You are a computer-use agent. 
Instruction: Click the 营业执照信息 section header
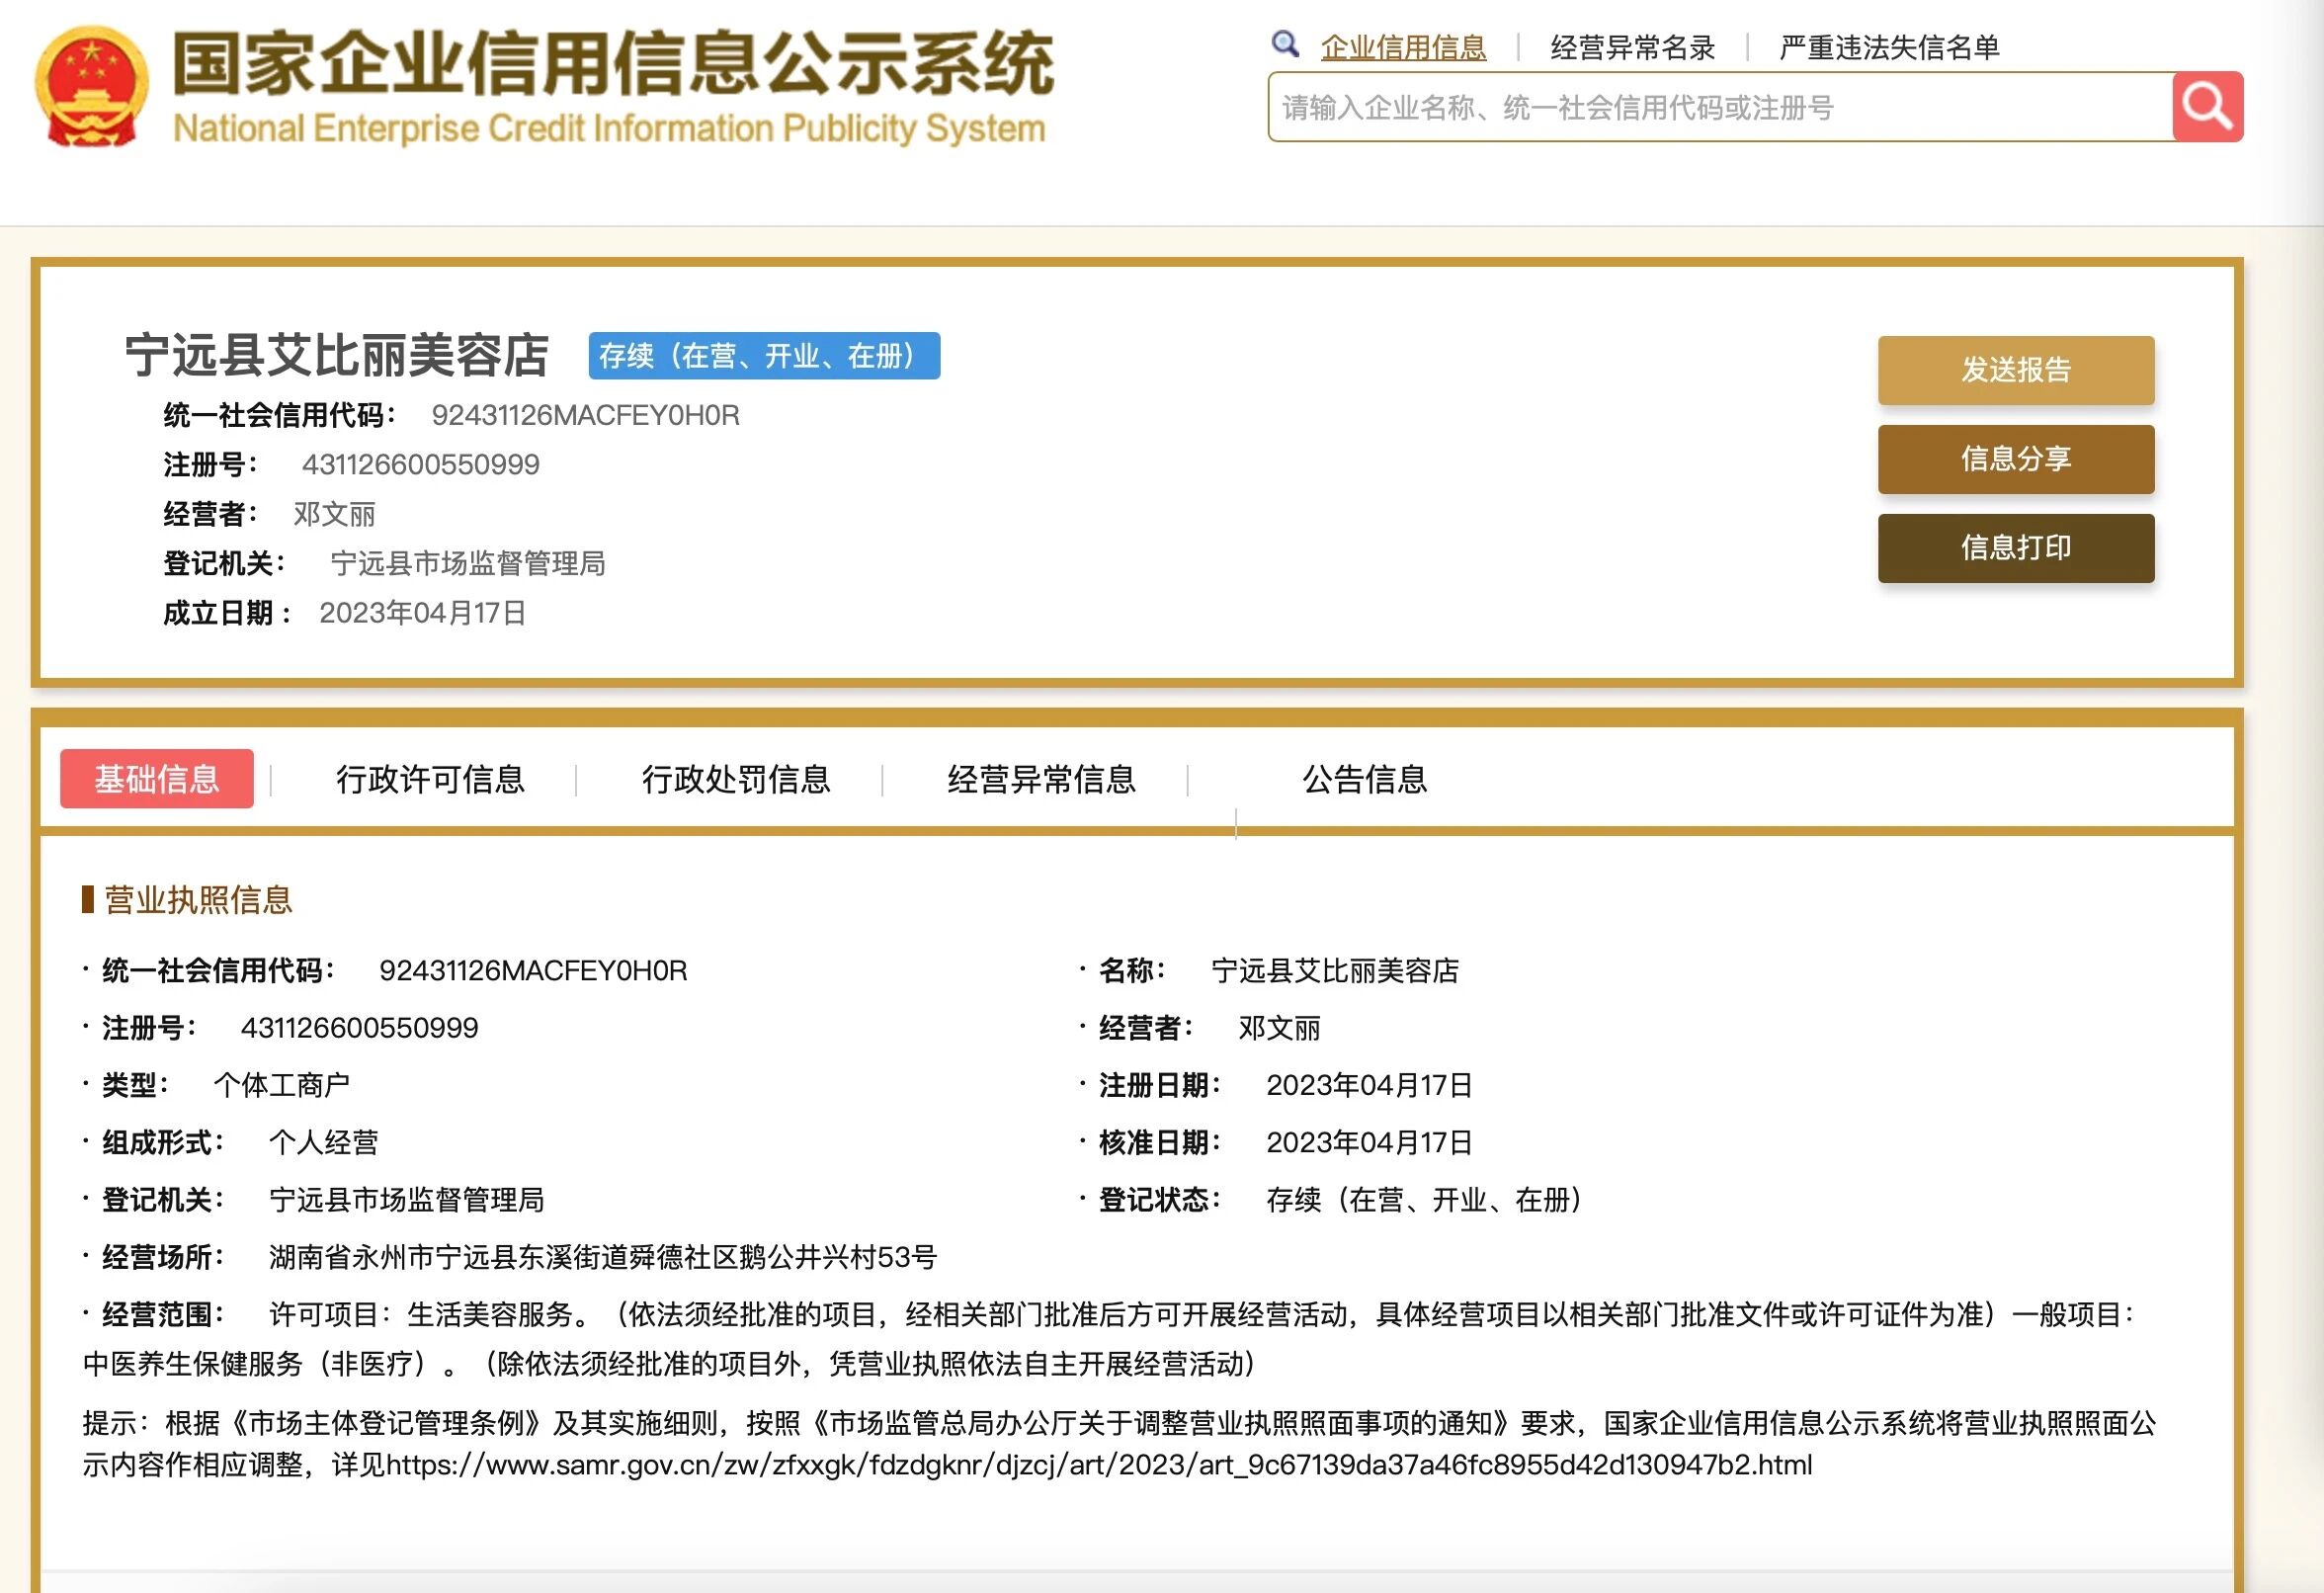point(197,899)
